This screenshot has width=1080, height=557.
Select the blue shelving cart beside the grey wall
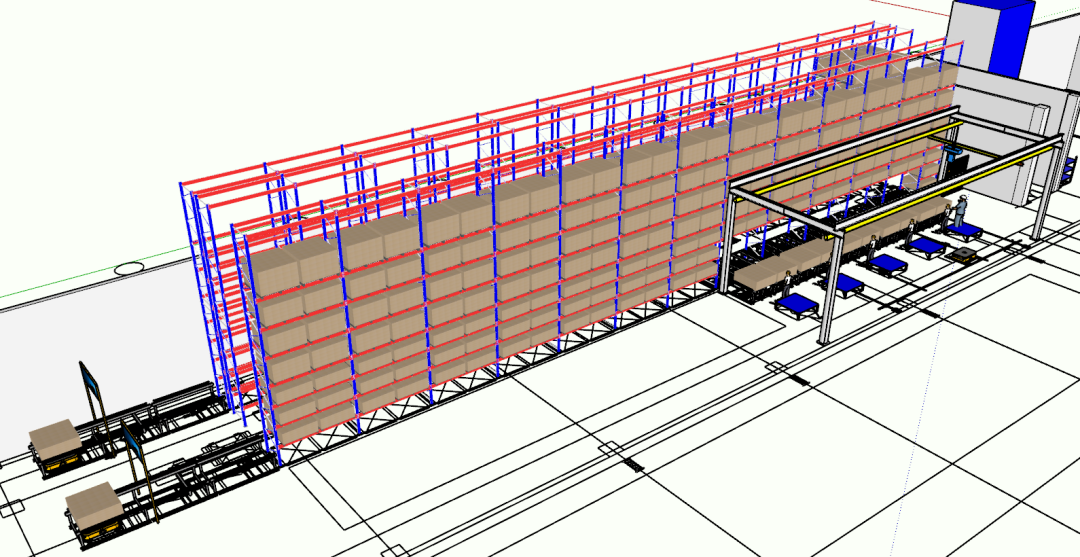coord(1070,172)
